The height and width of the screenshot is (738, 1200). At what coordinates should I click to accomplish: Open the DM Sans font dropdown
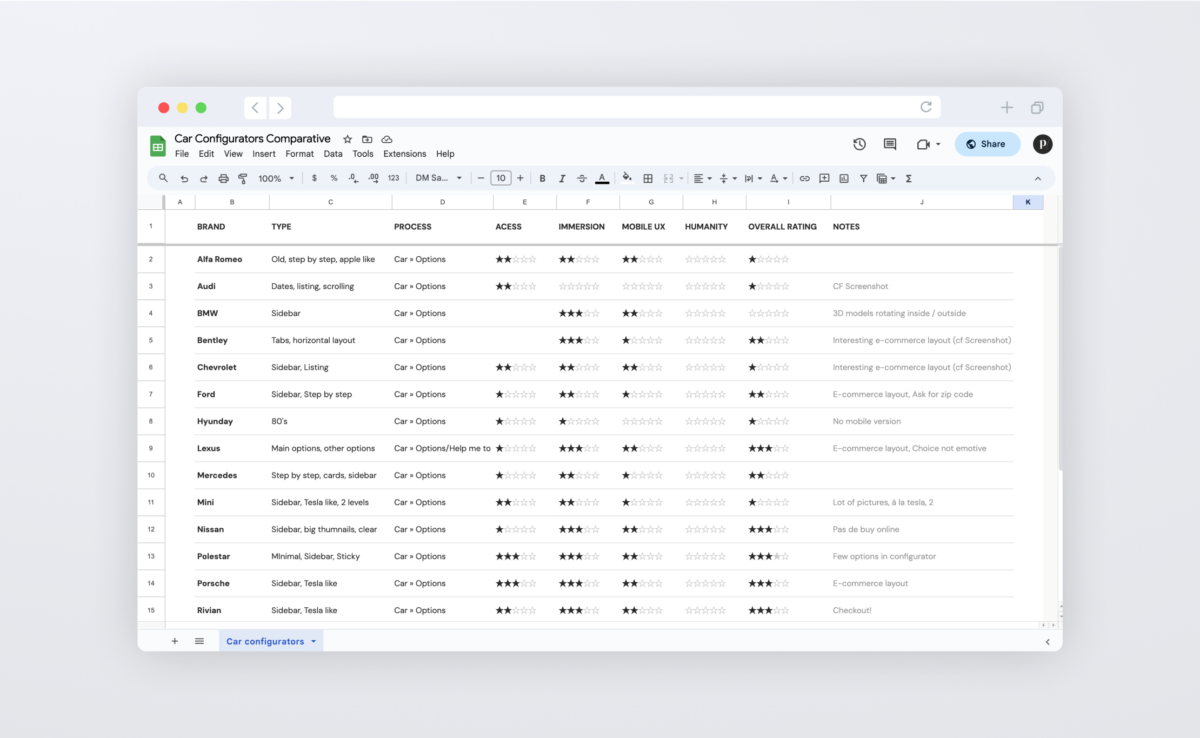click(439, 178)
